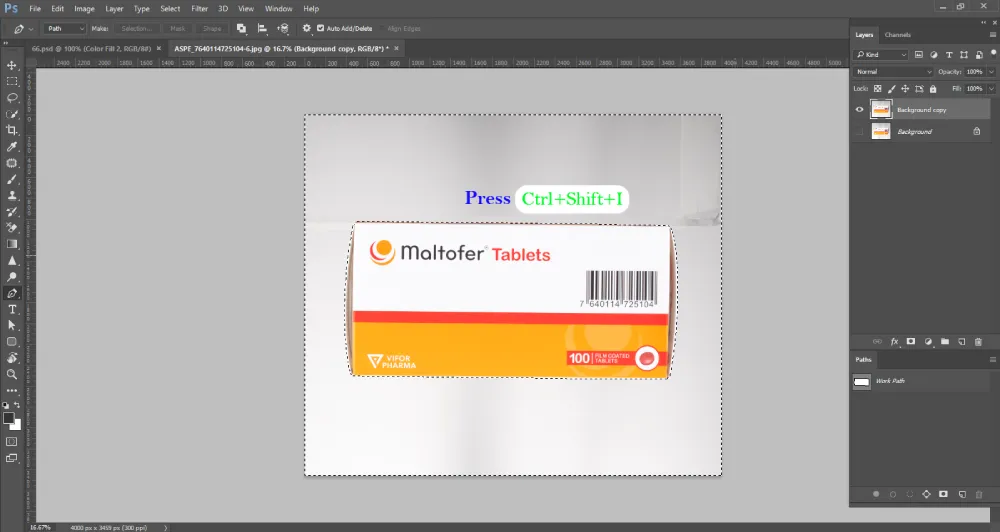Toggle the type layers filter
The image size is (1000, 532).
click(949, 55)
